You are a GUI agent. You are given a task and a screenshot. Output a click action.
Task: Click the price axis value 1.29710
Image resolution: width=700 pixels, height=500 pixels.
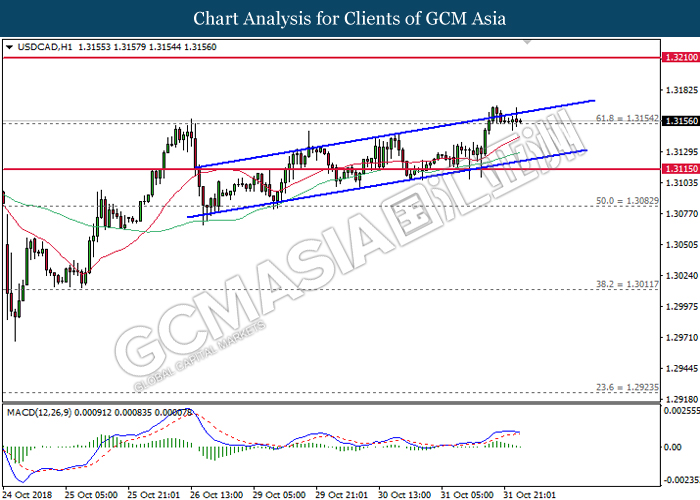click(x=681, y=338)
